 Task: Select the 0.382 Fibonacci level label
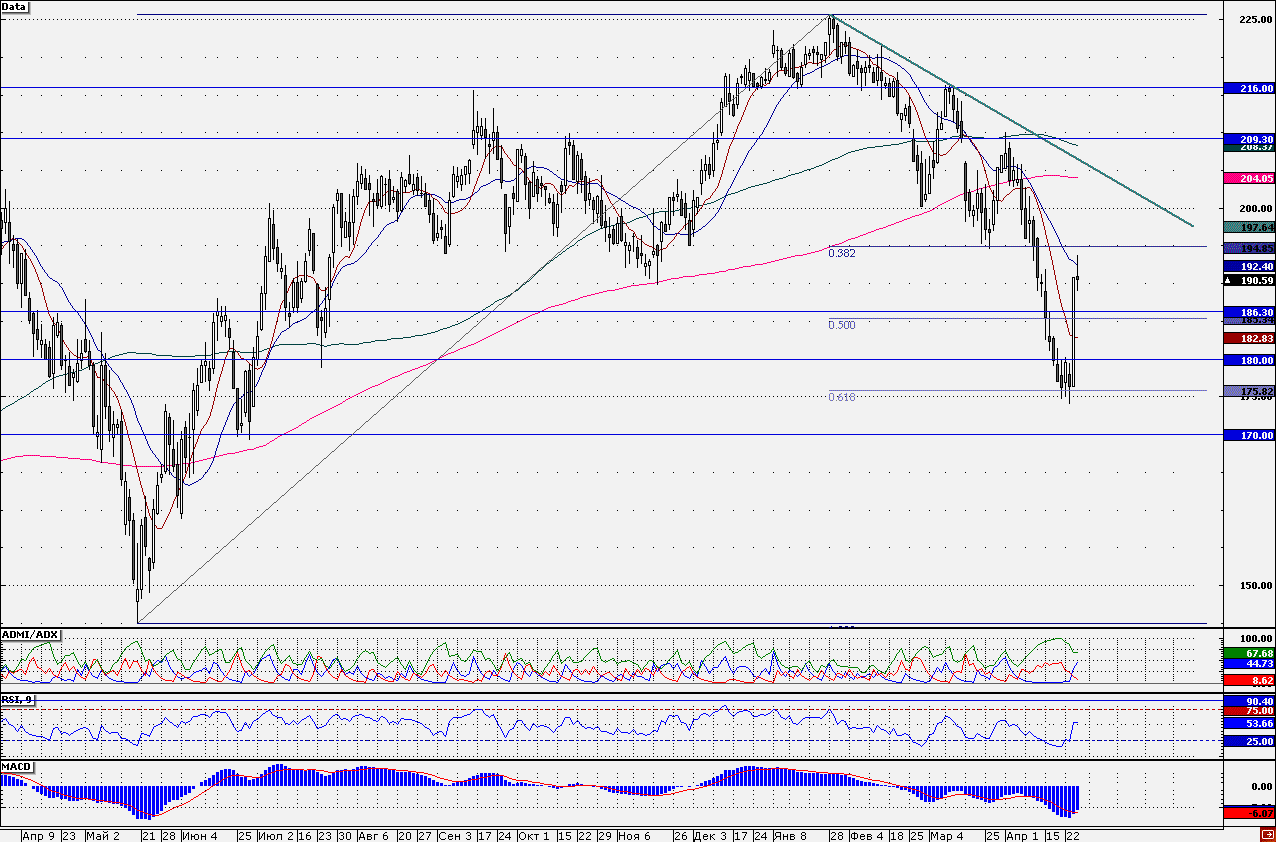coord(841,254)
